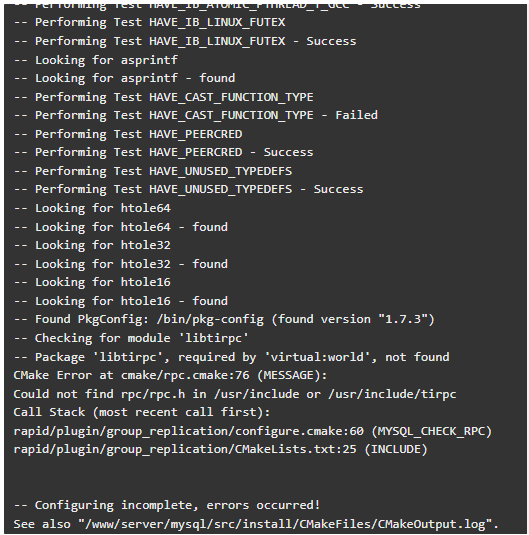The height and width of the screenshot is (535, 529).
Task: Click the 'HAVE_UNUSED_TYPEDEFS - Success' line
Action: pyautogui.click(x=188, y=189)
